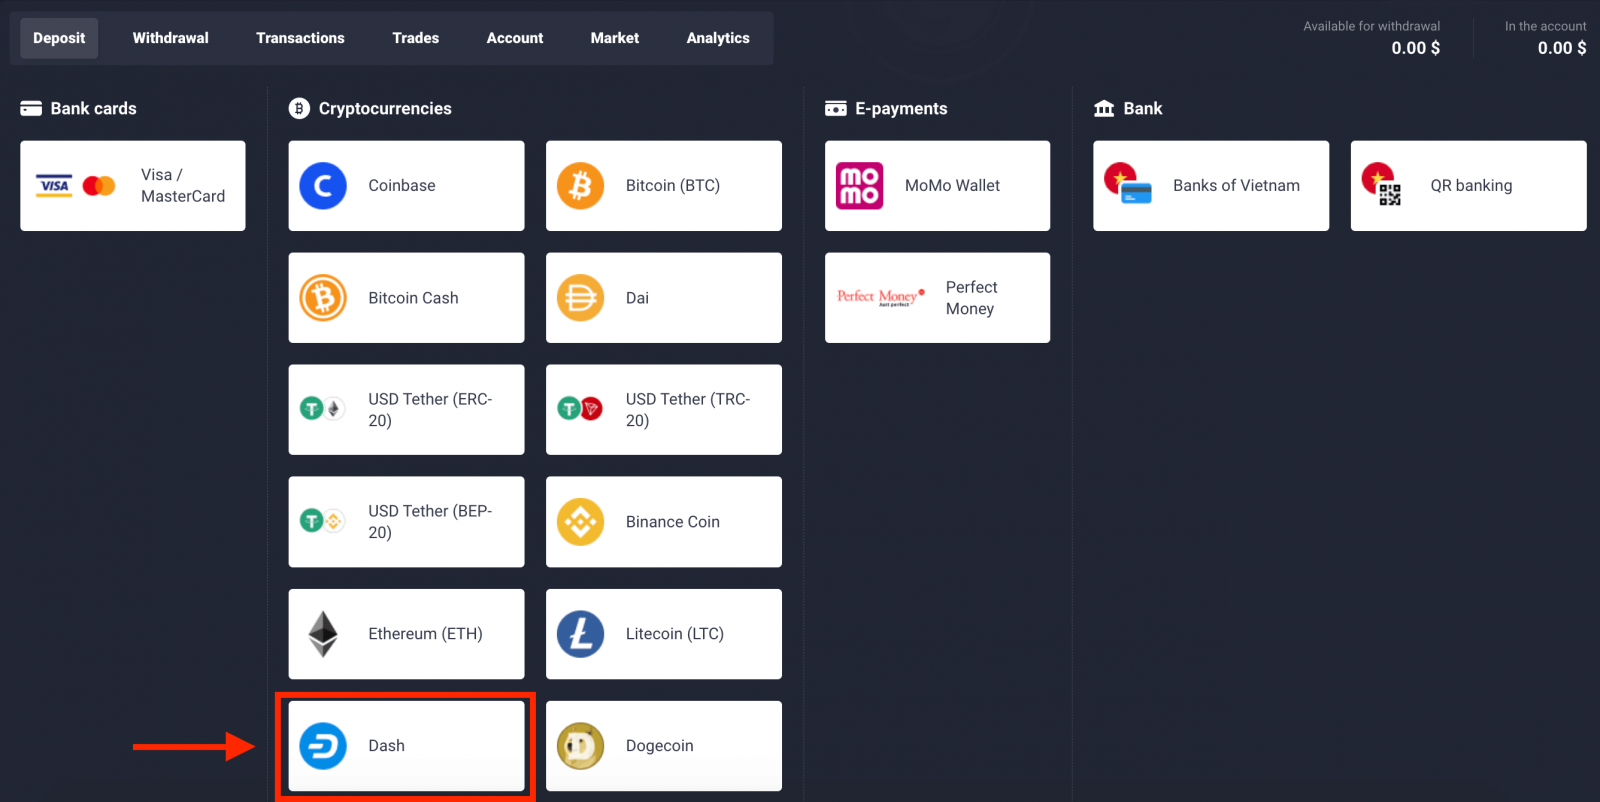The width and height of the screenshot is (1600, 802).
Task: Select QR banking option
Action: coord(1469,186)
